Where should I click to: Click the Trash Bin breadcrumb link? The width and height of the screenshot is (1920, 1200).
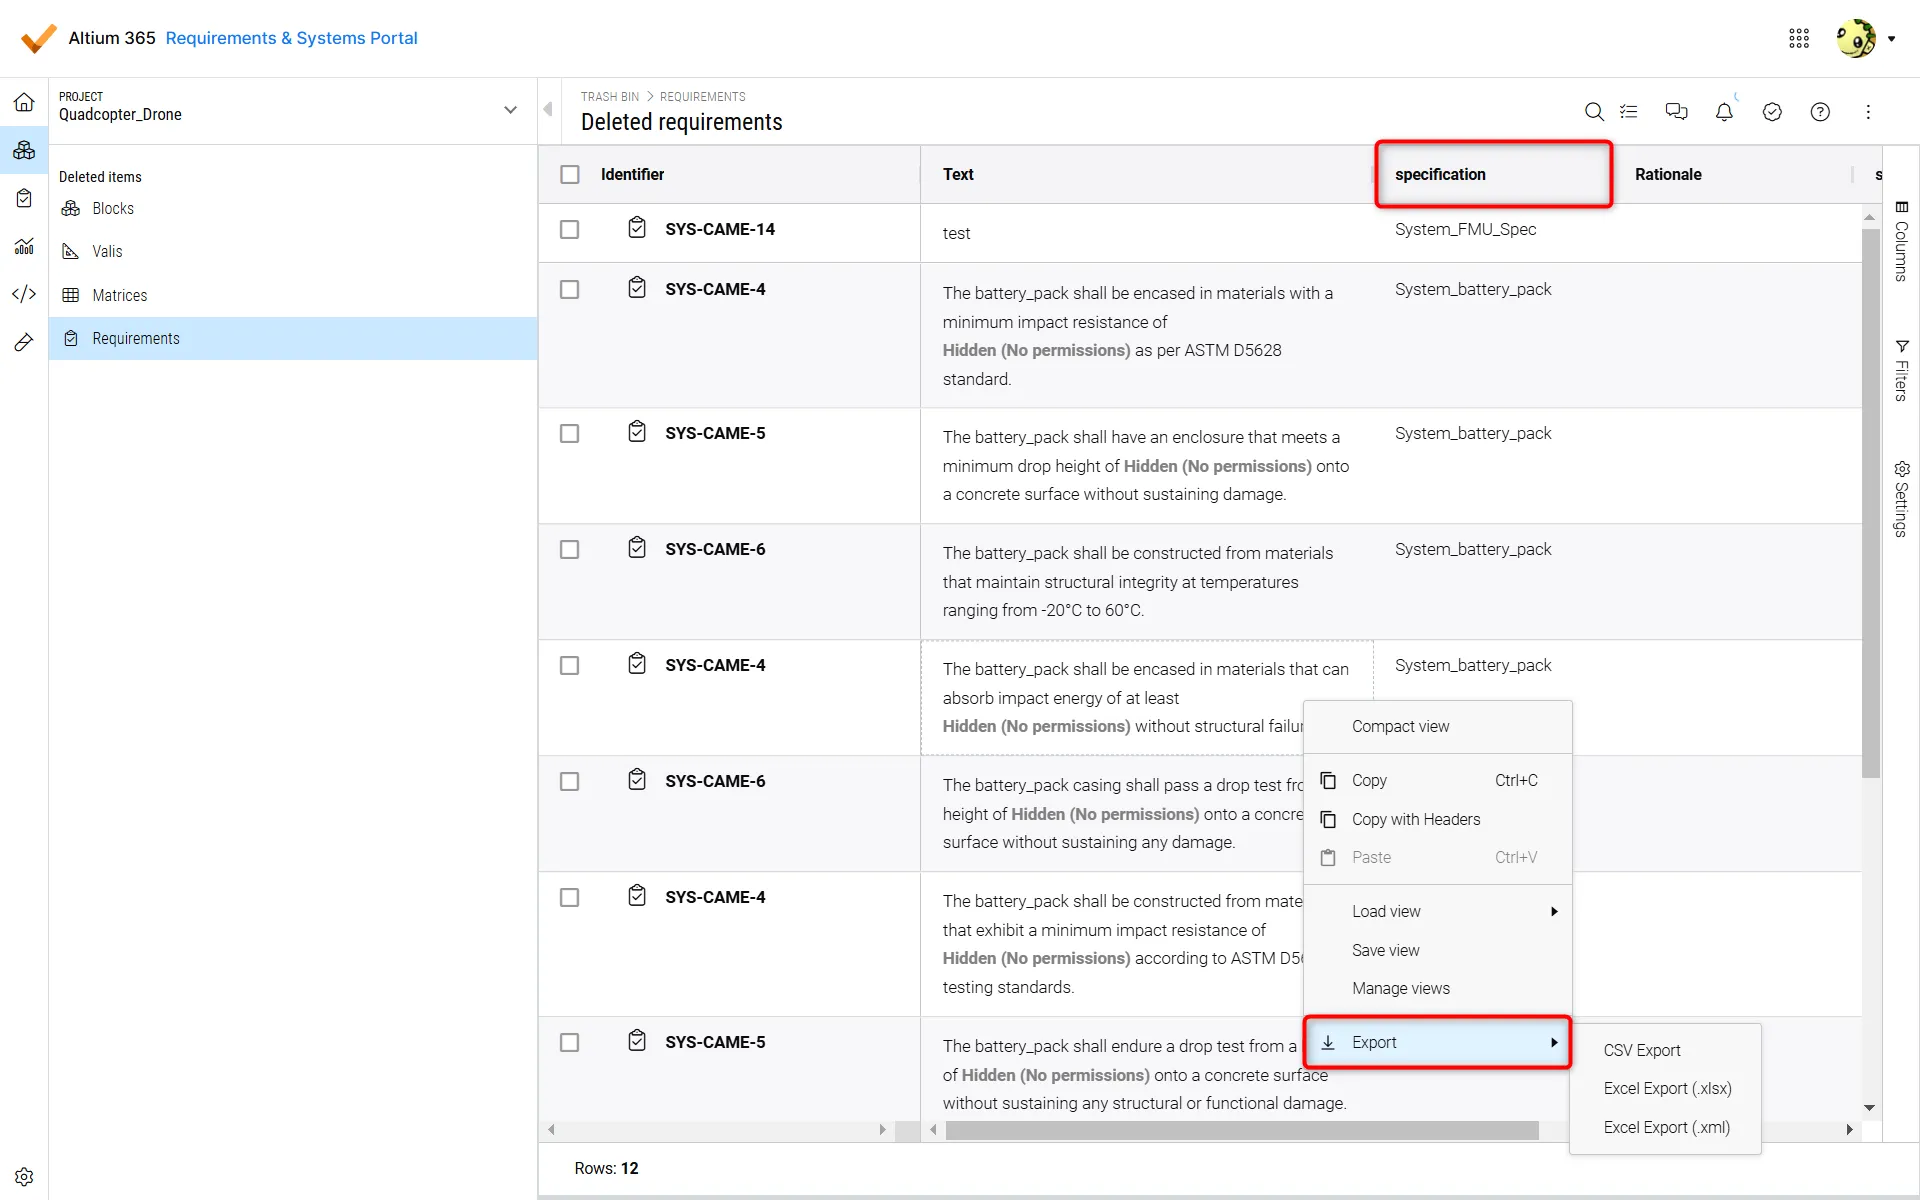coord(609,97)
